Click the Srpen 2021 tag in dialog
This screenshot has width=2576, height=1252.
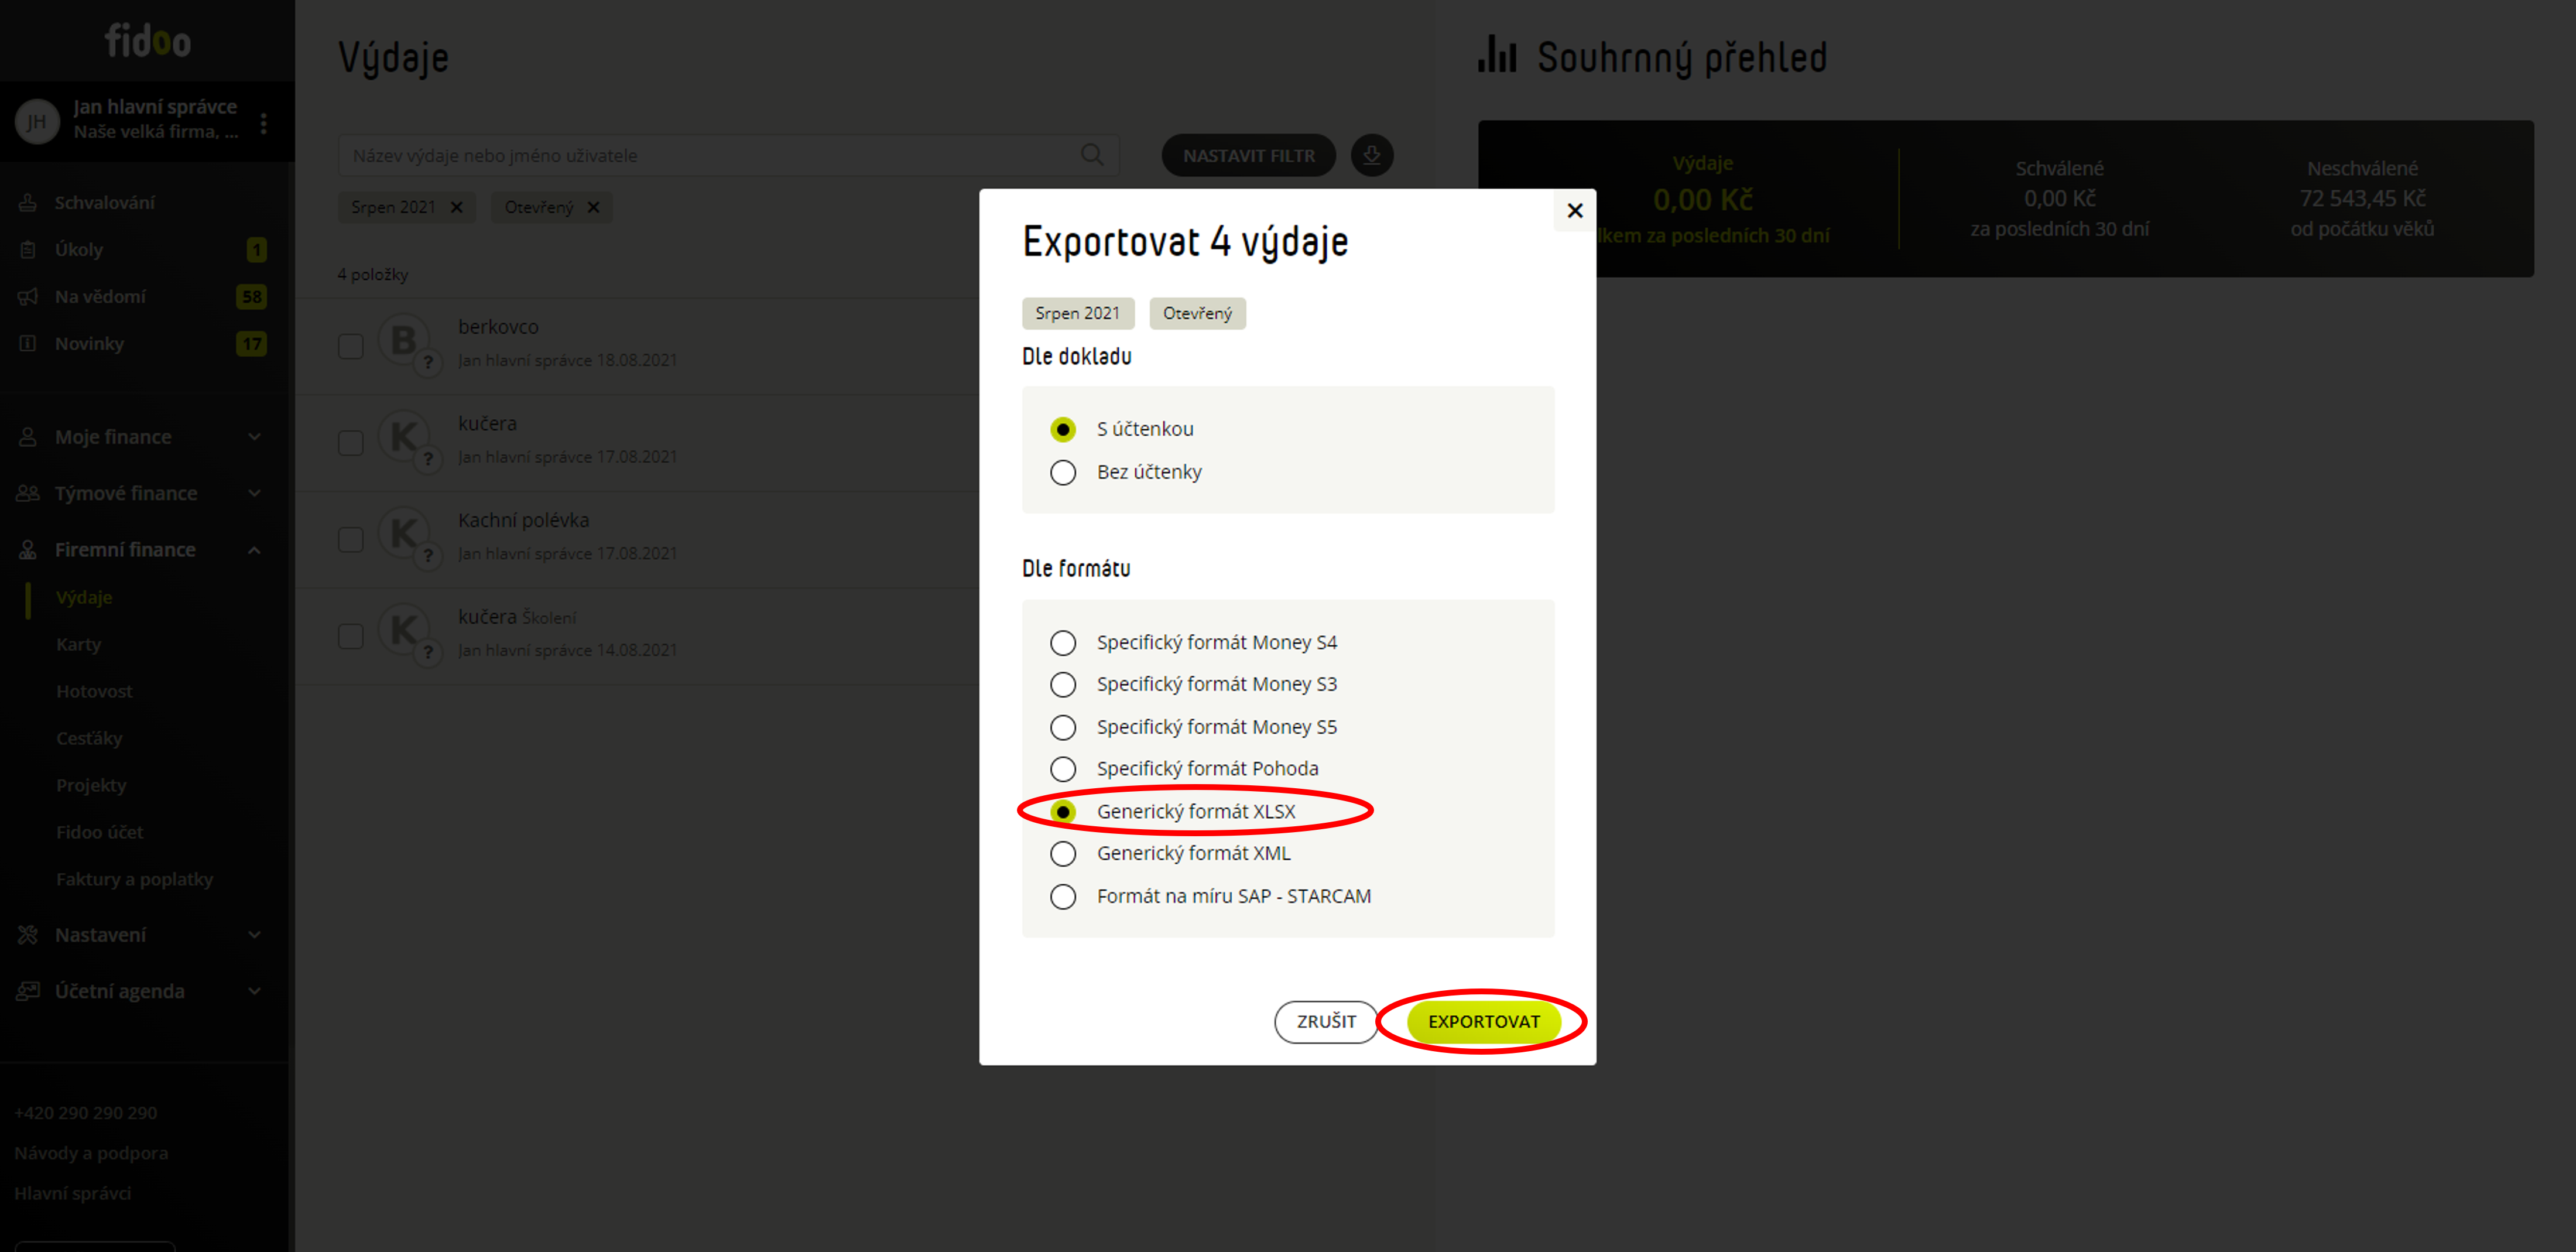[x=1077, y=313]
